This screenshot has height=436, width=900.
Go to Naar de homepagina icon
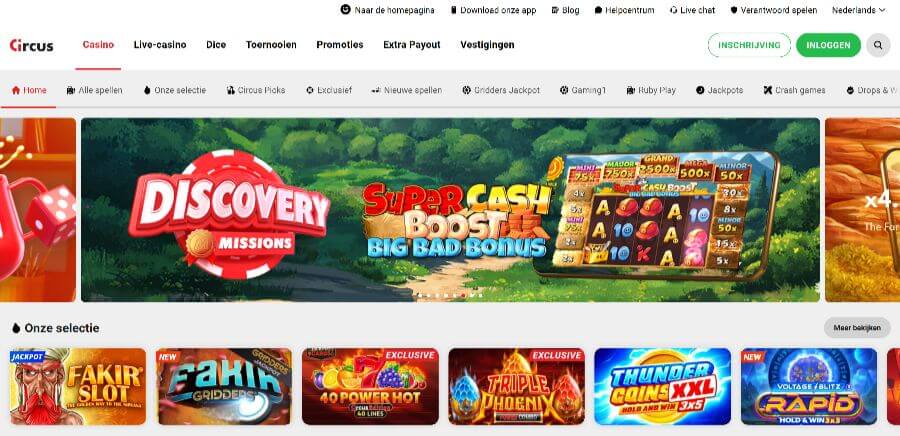[346, 10]
